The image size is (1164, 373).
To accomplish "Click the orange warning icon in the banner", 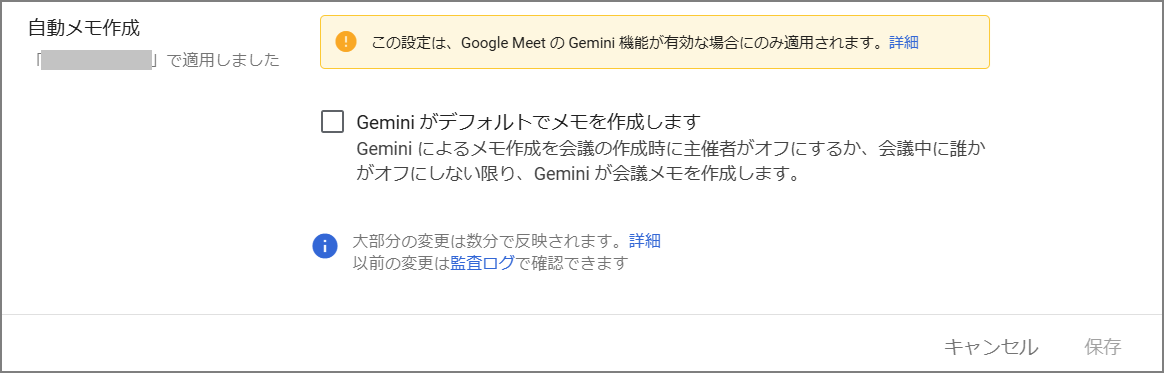I will point(346,42).
